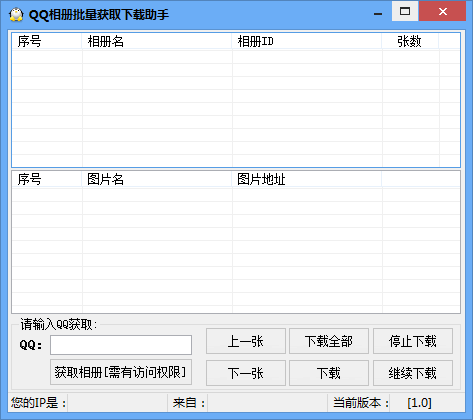
Task: Click the 图片地址 column header
Action: (x=307, y=179)
